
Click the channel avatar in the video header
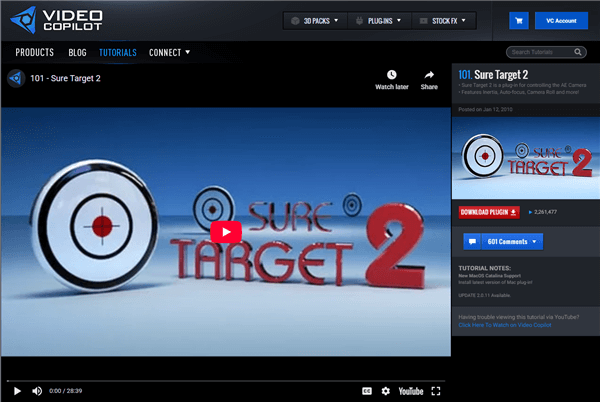[x=16, y=78]
